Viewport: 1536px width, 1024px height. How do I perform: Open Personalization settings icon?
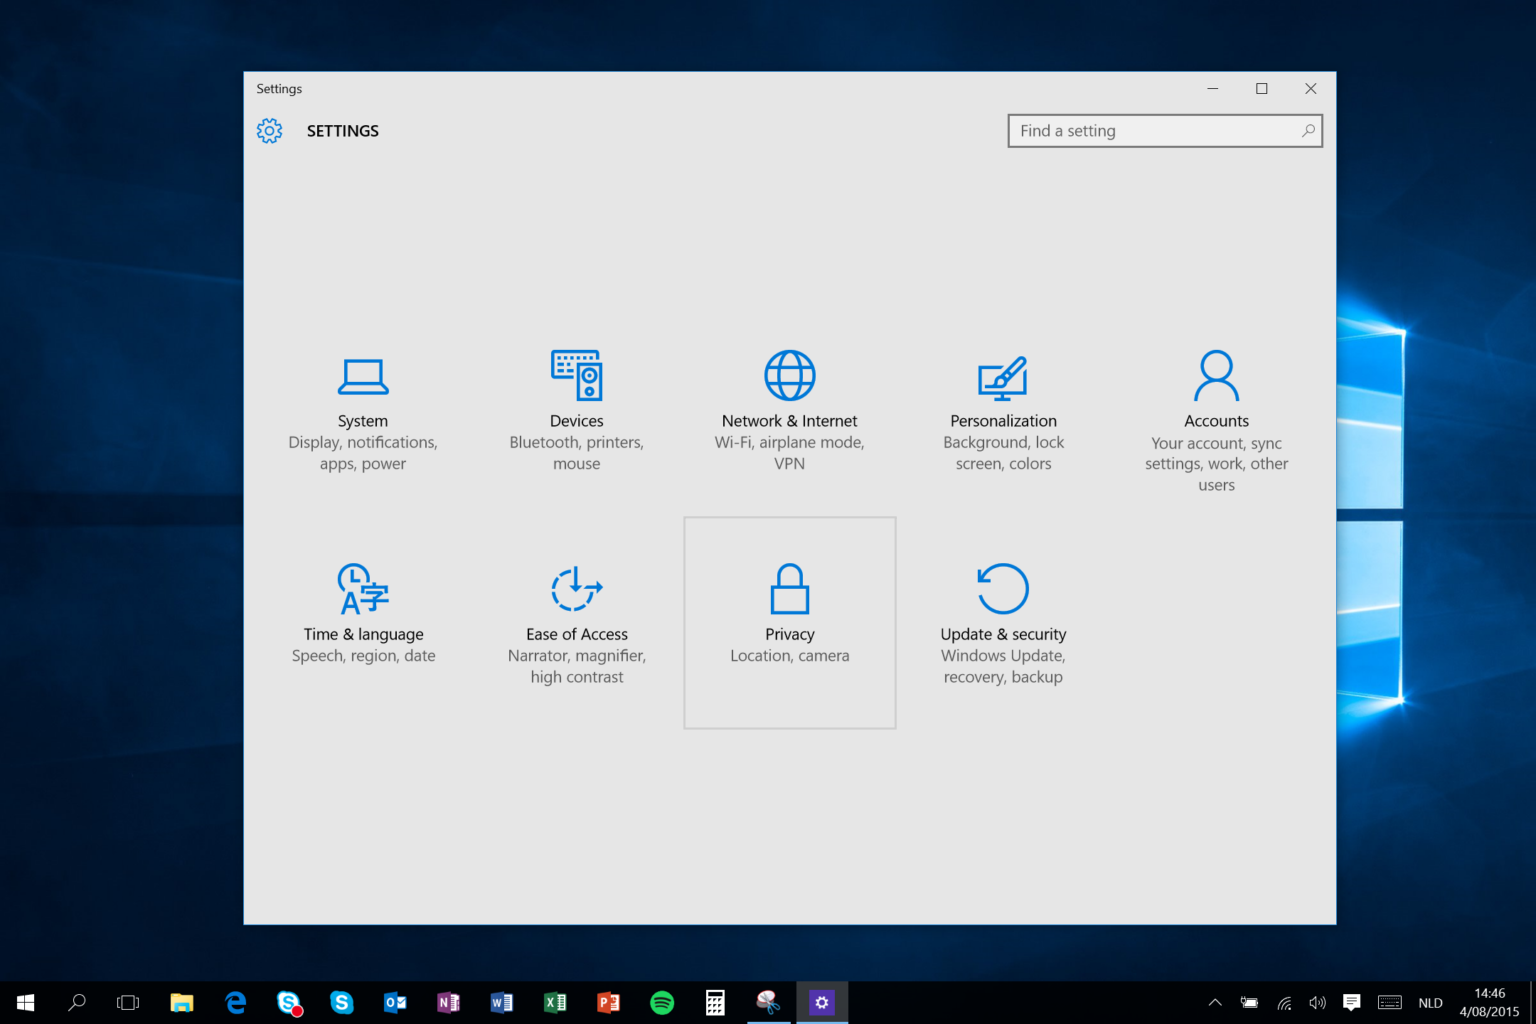(1003, 378)
